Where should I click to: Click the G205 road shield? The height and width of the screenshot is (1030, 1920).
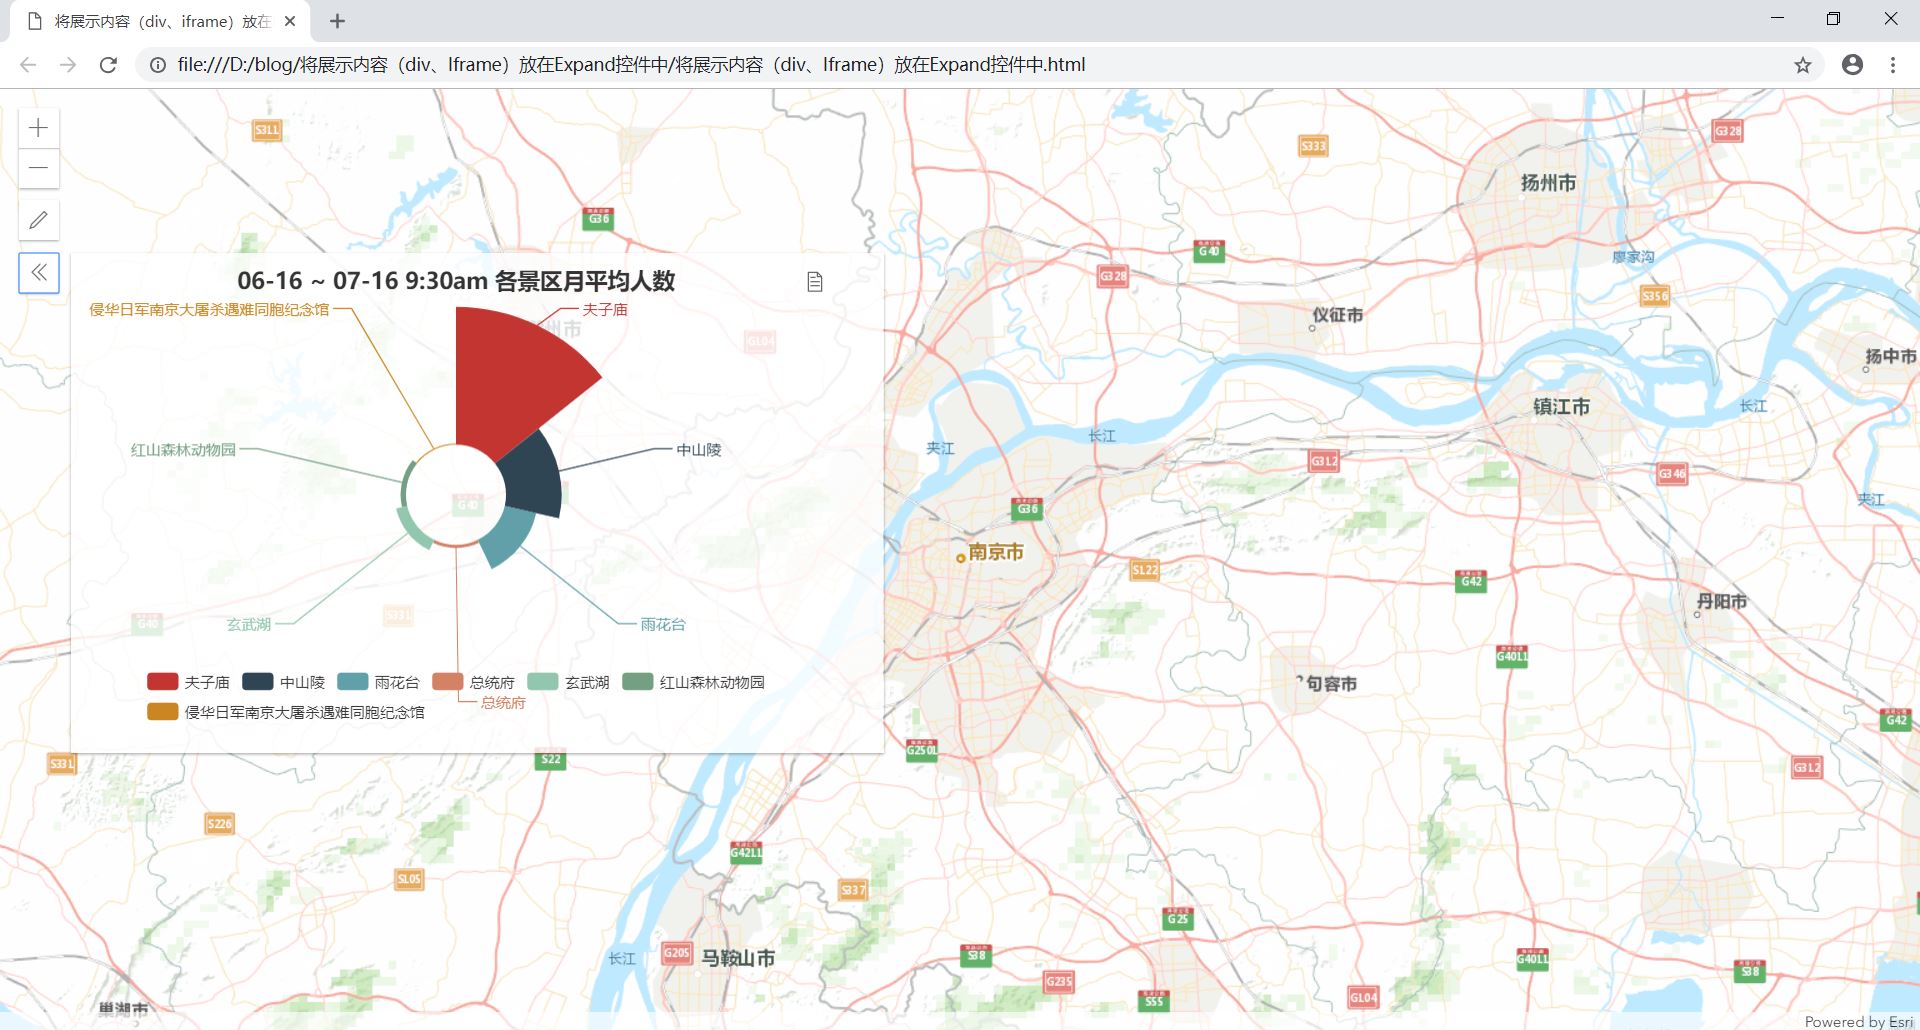(677, 953)
